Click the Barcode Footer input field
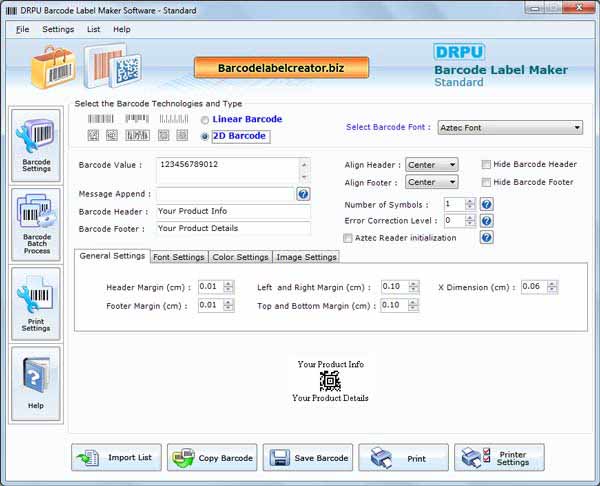Image resolution: width=600 pixels, height=486 pixels. coord(233,228)
